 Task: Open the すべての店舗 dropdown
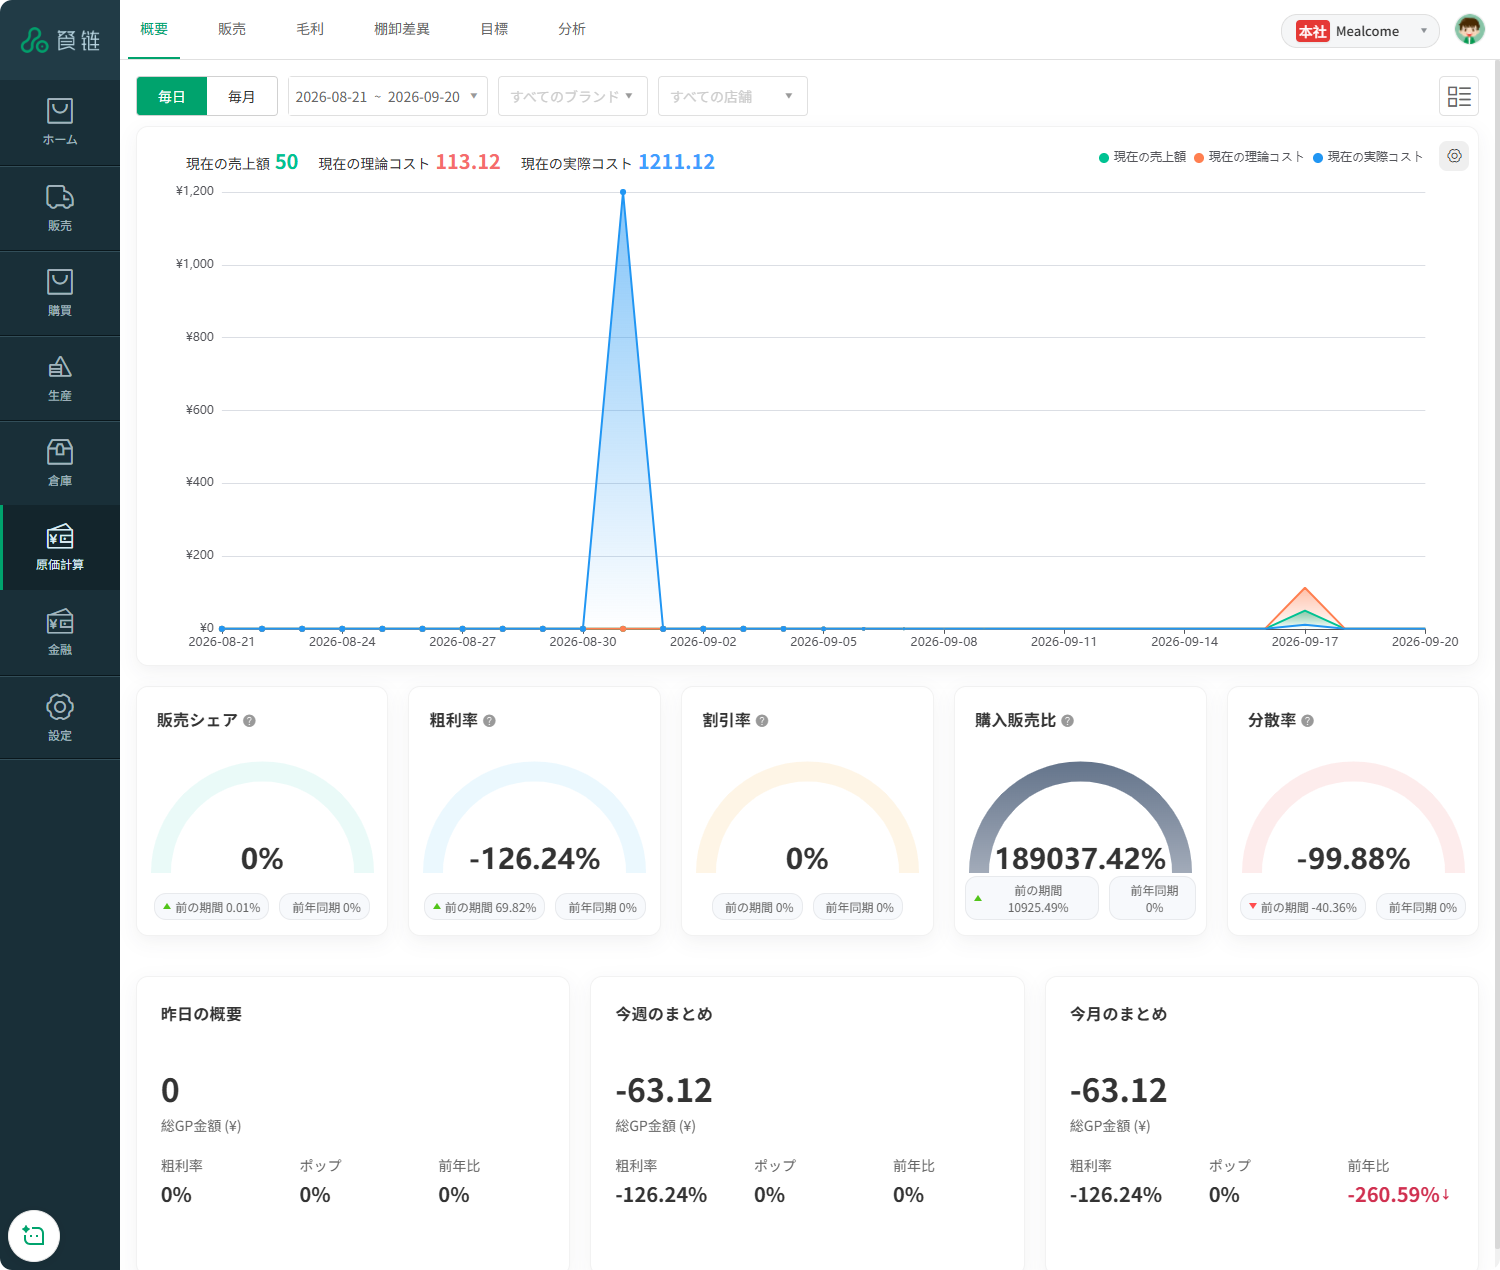[x=733, y=96]
